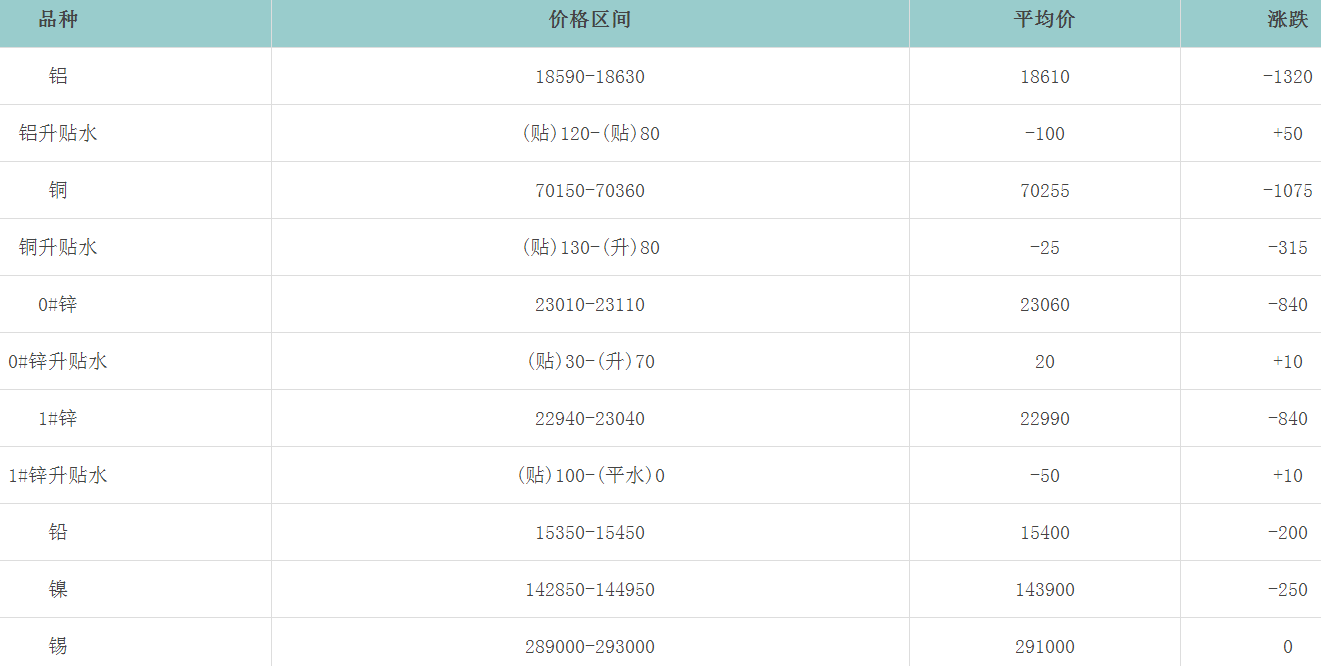Select the 铜 variety cell
Screen dimensions: 1321x666
coord(58,190)
